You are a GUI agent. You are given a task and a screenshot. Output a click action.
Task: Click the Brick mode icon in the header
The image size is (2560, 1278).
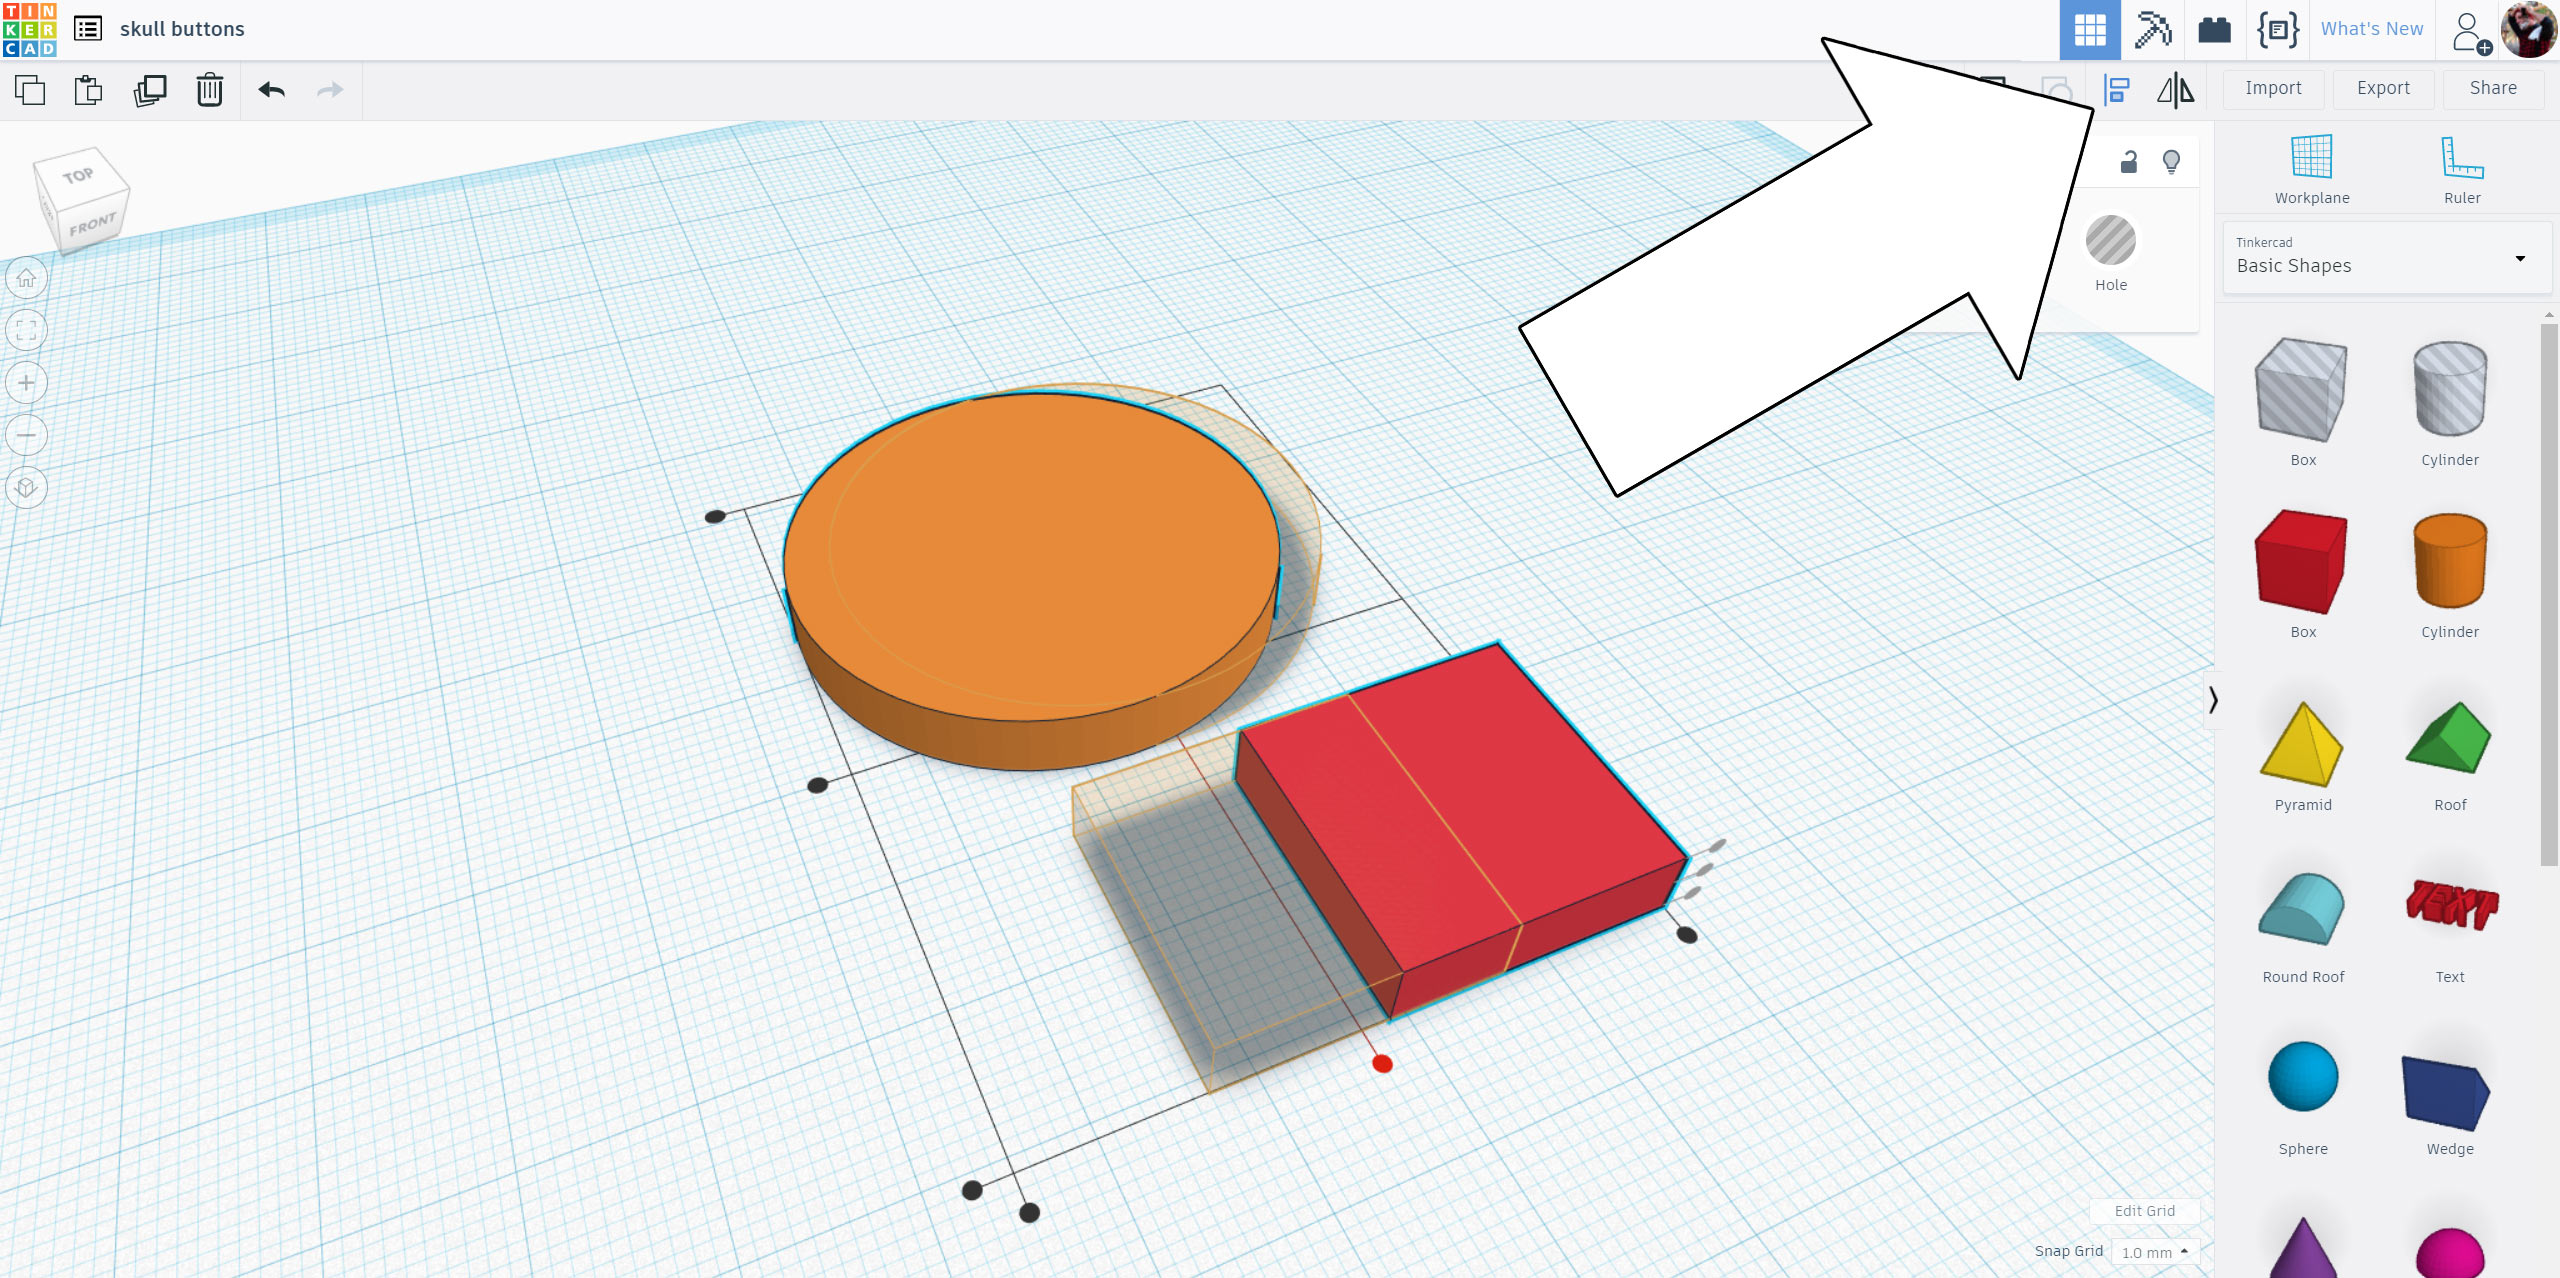pos(2216,29)
